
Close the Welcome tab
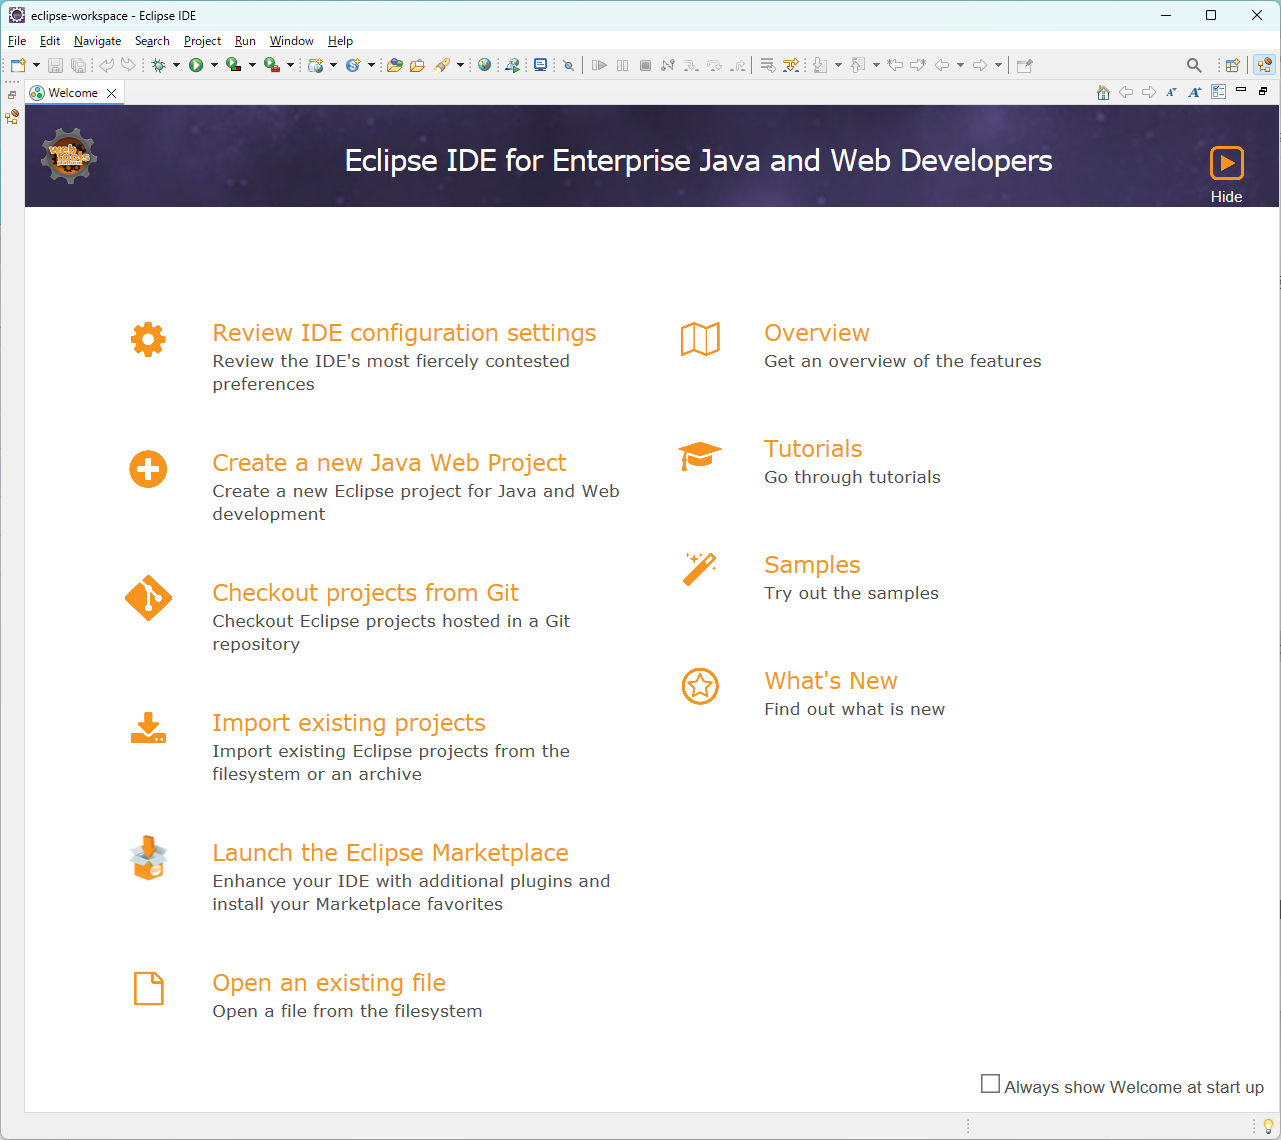tap(112, 93)
